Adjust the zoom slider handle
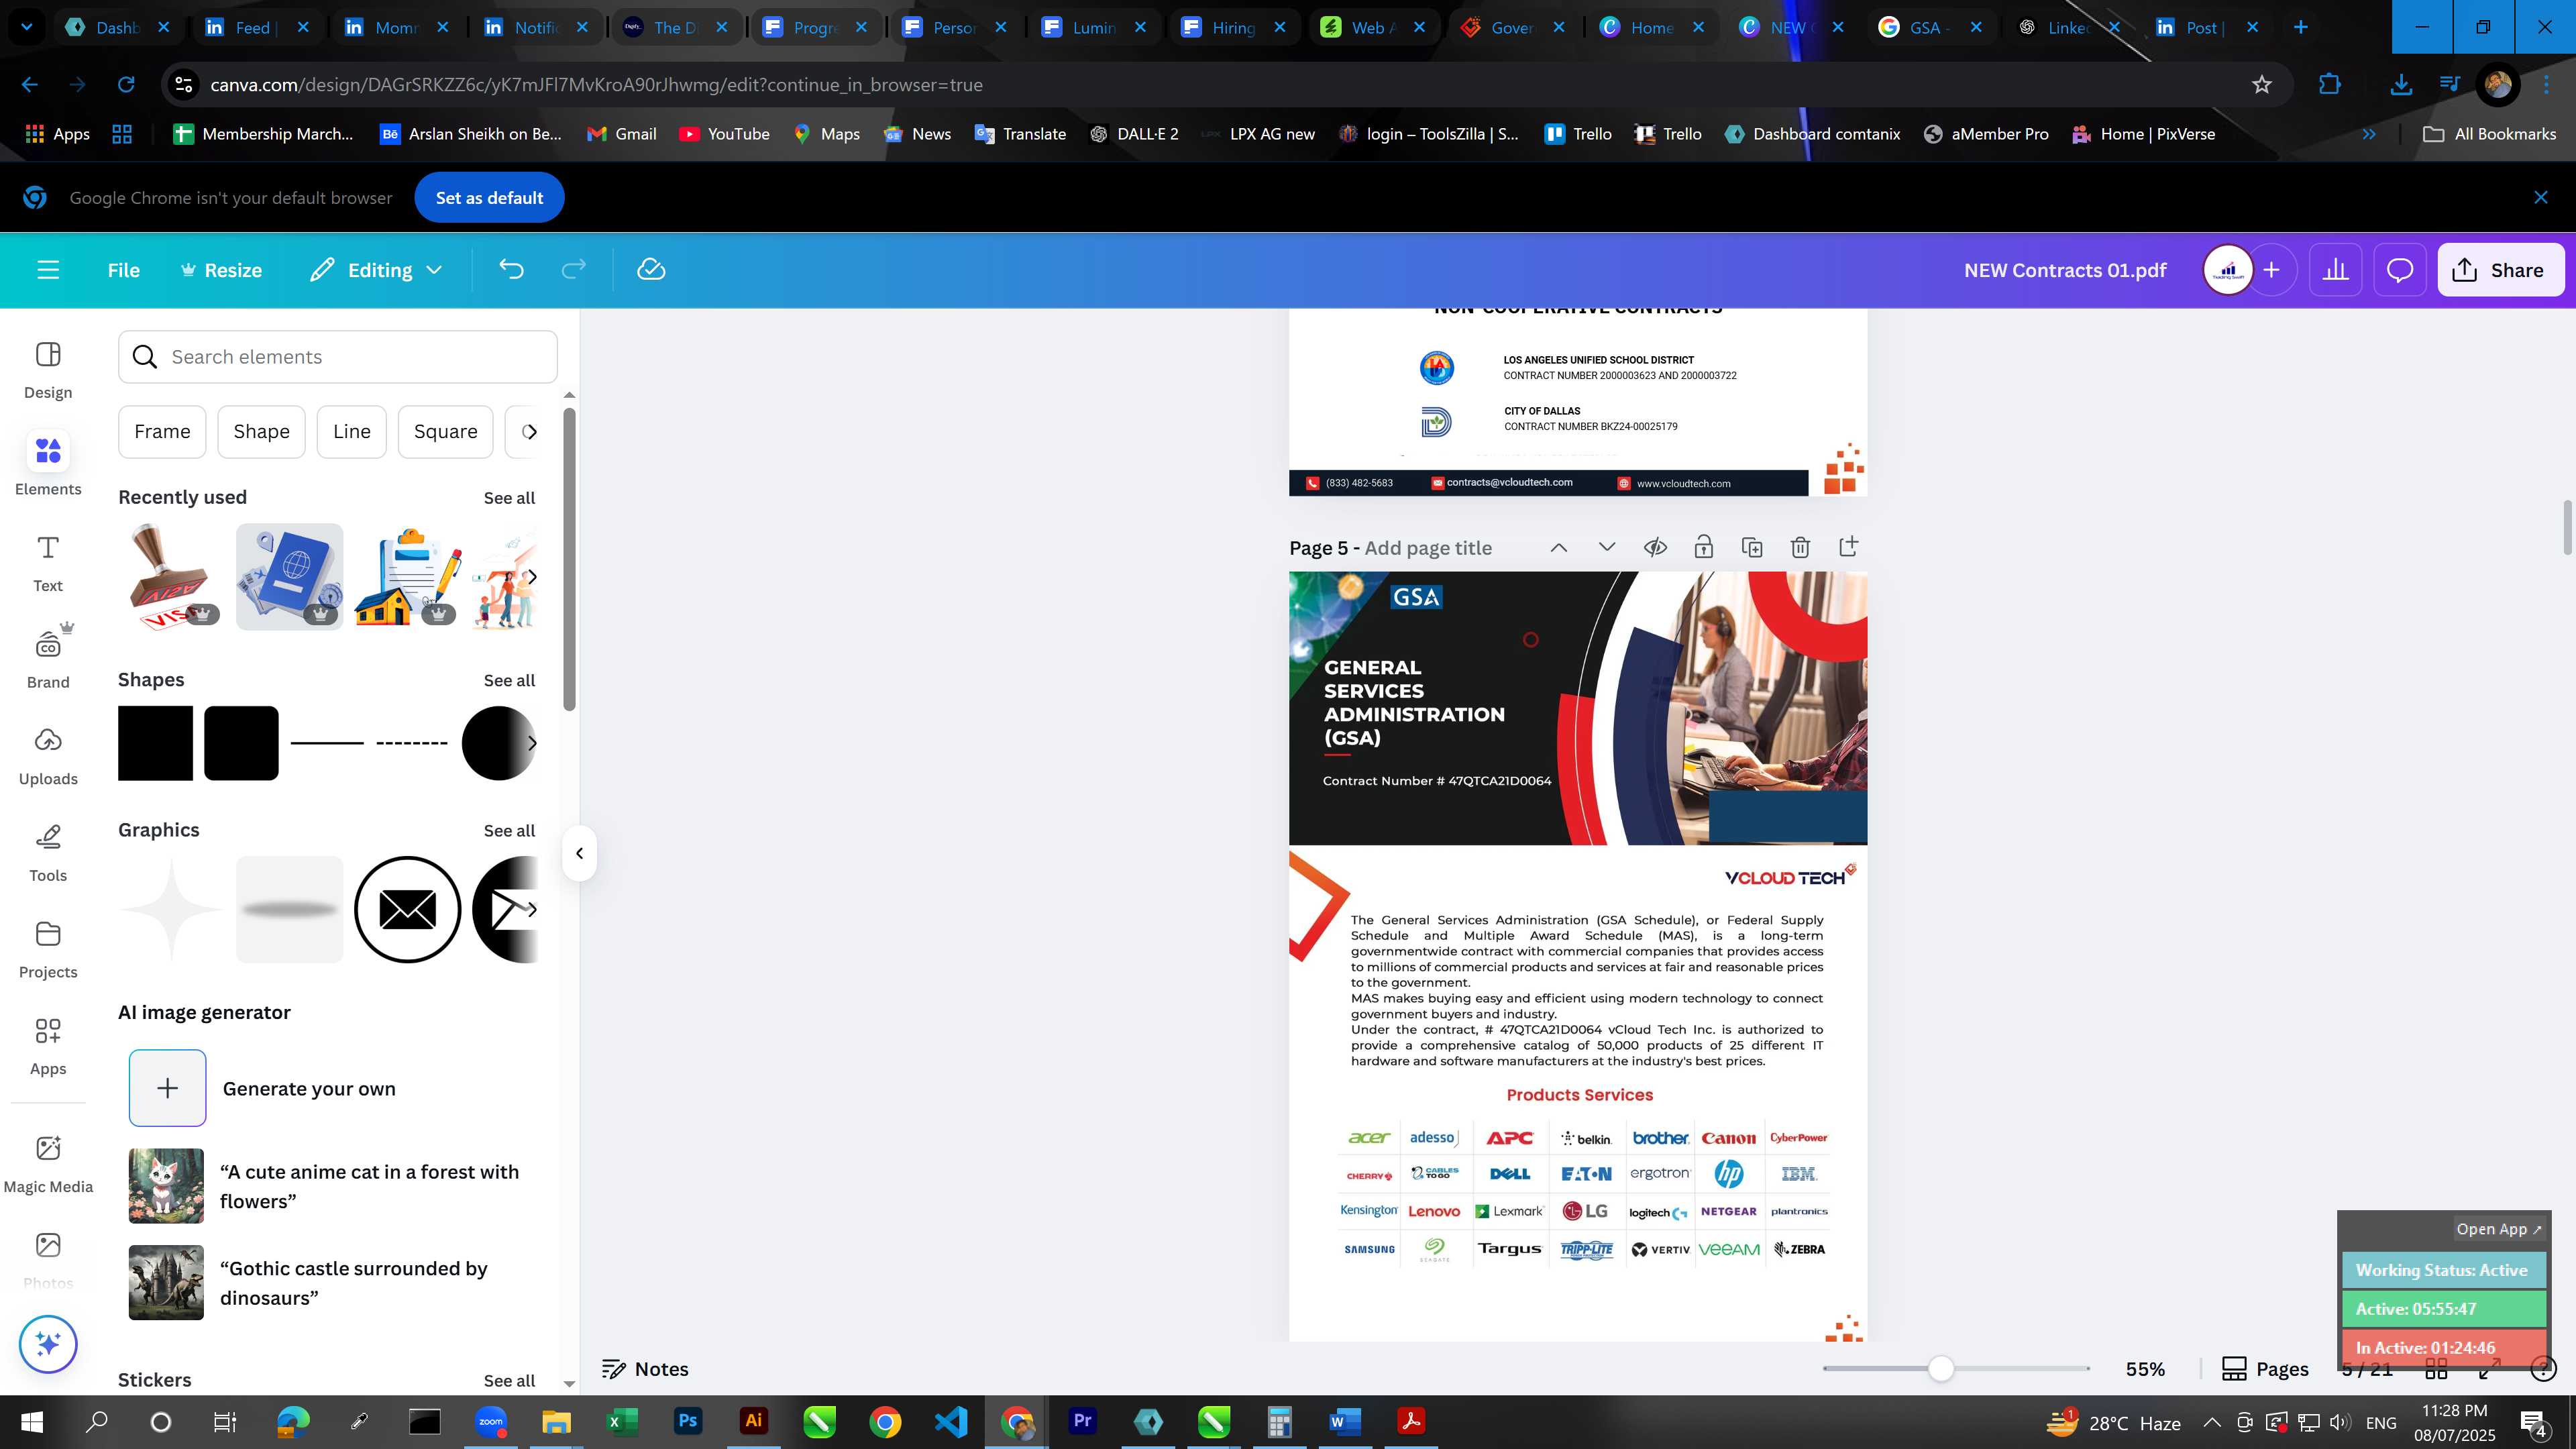This screenshot has width=2576, height=1449. (x=1941, y=1369)
